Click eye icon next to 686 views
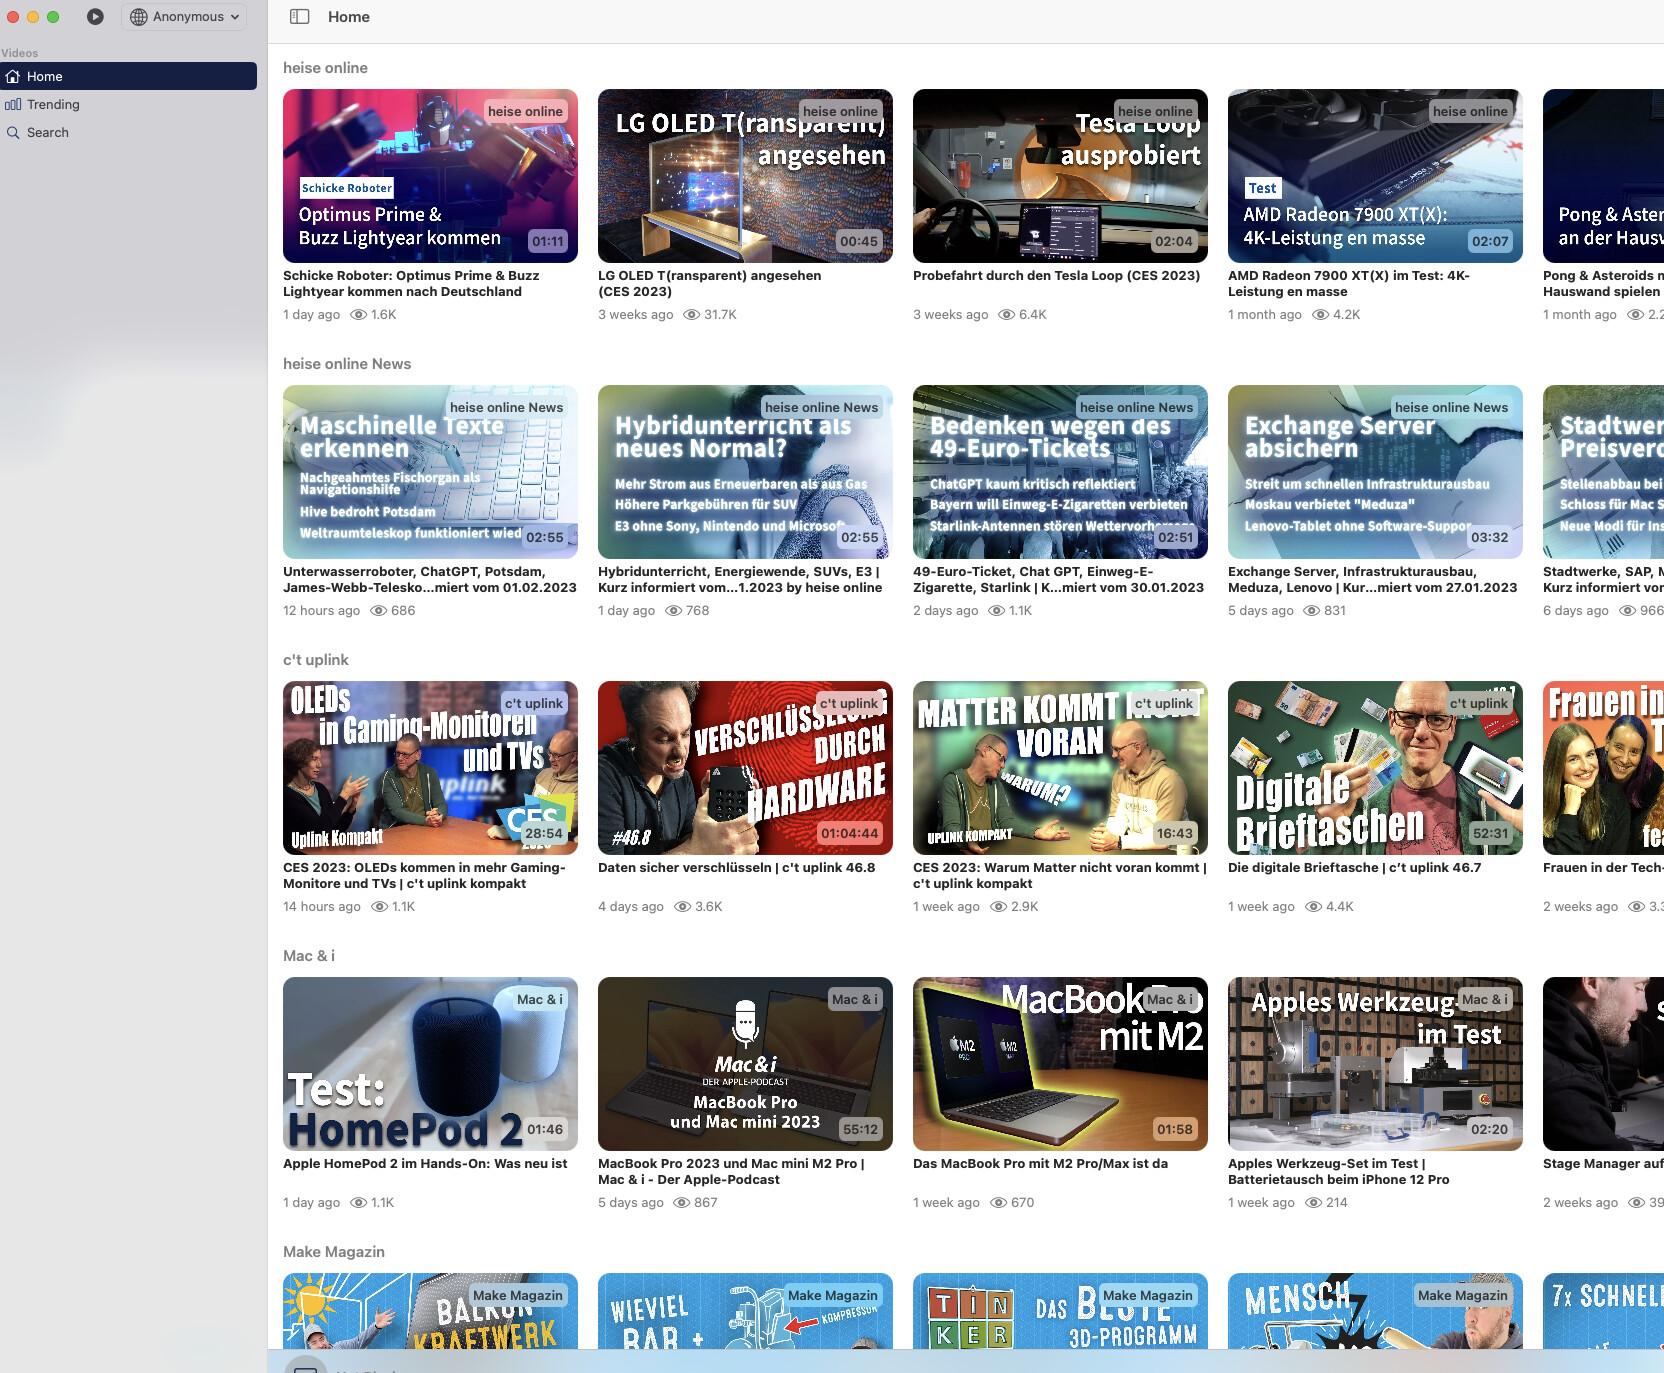 [378, 610]
